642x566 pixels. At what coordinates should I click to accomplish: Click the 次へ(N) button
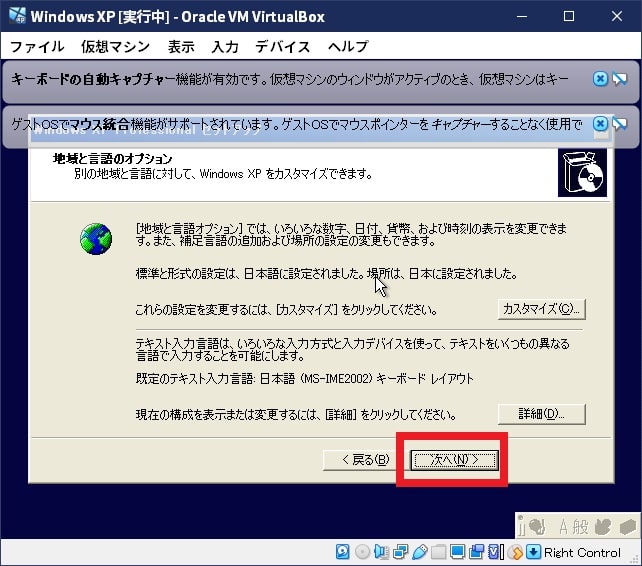[x=454, y=460]
